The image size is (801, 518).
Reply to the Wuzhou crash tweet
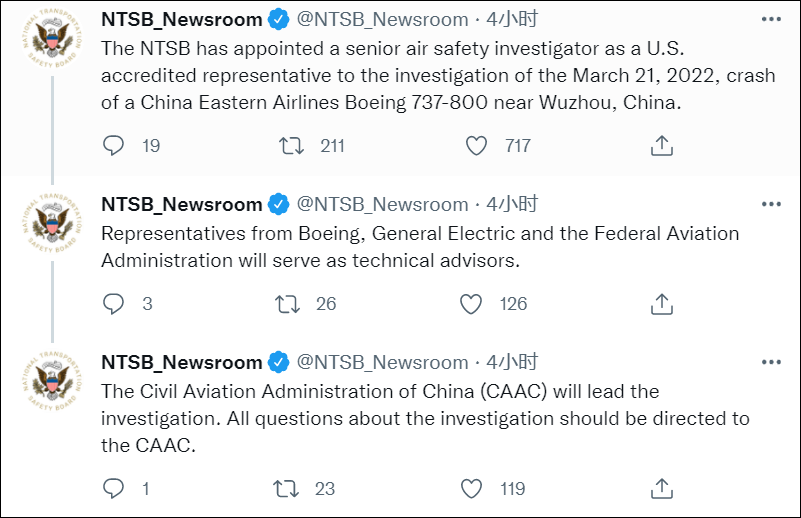click(114, 146)
